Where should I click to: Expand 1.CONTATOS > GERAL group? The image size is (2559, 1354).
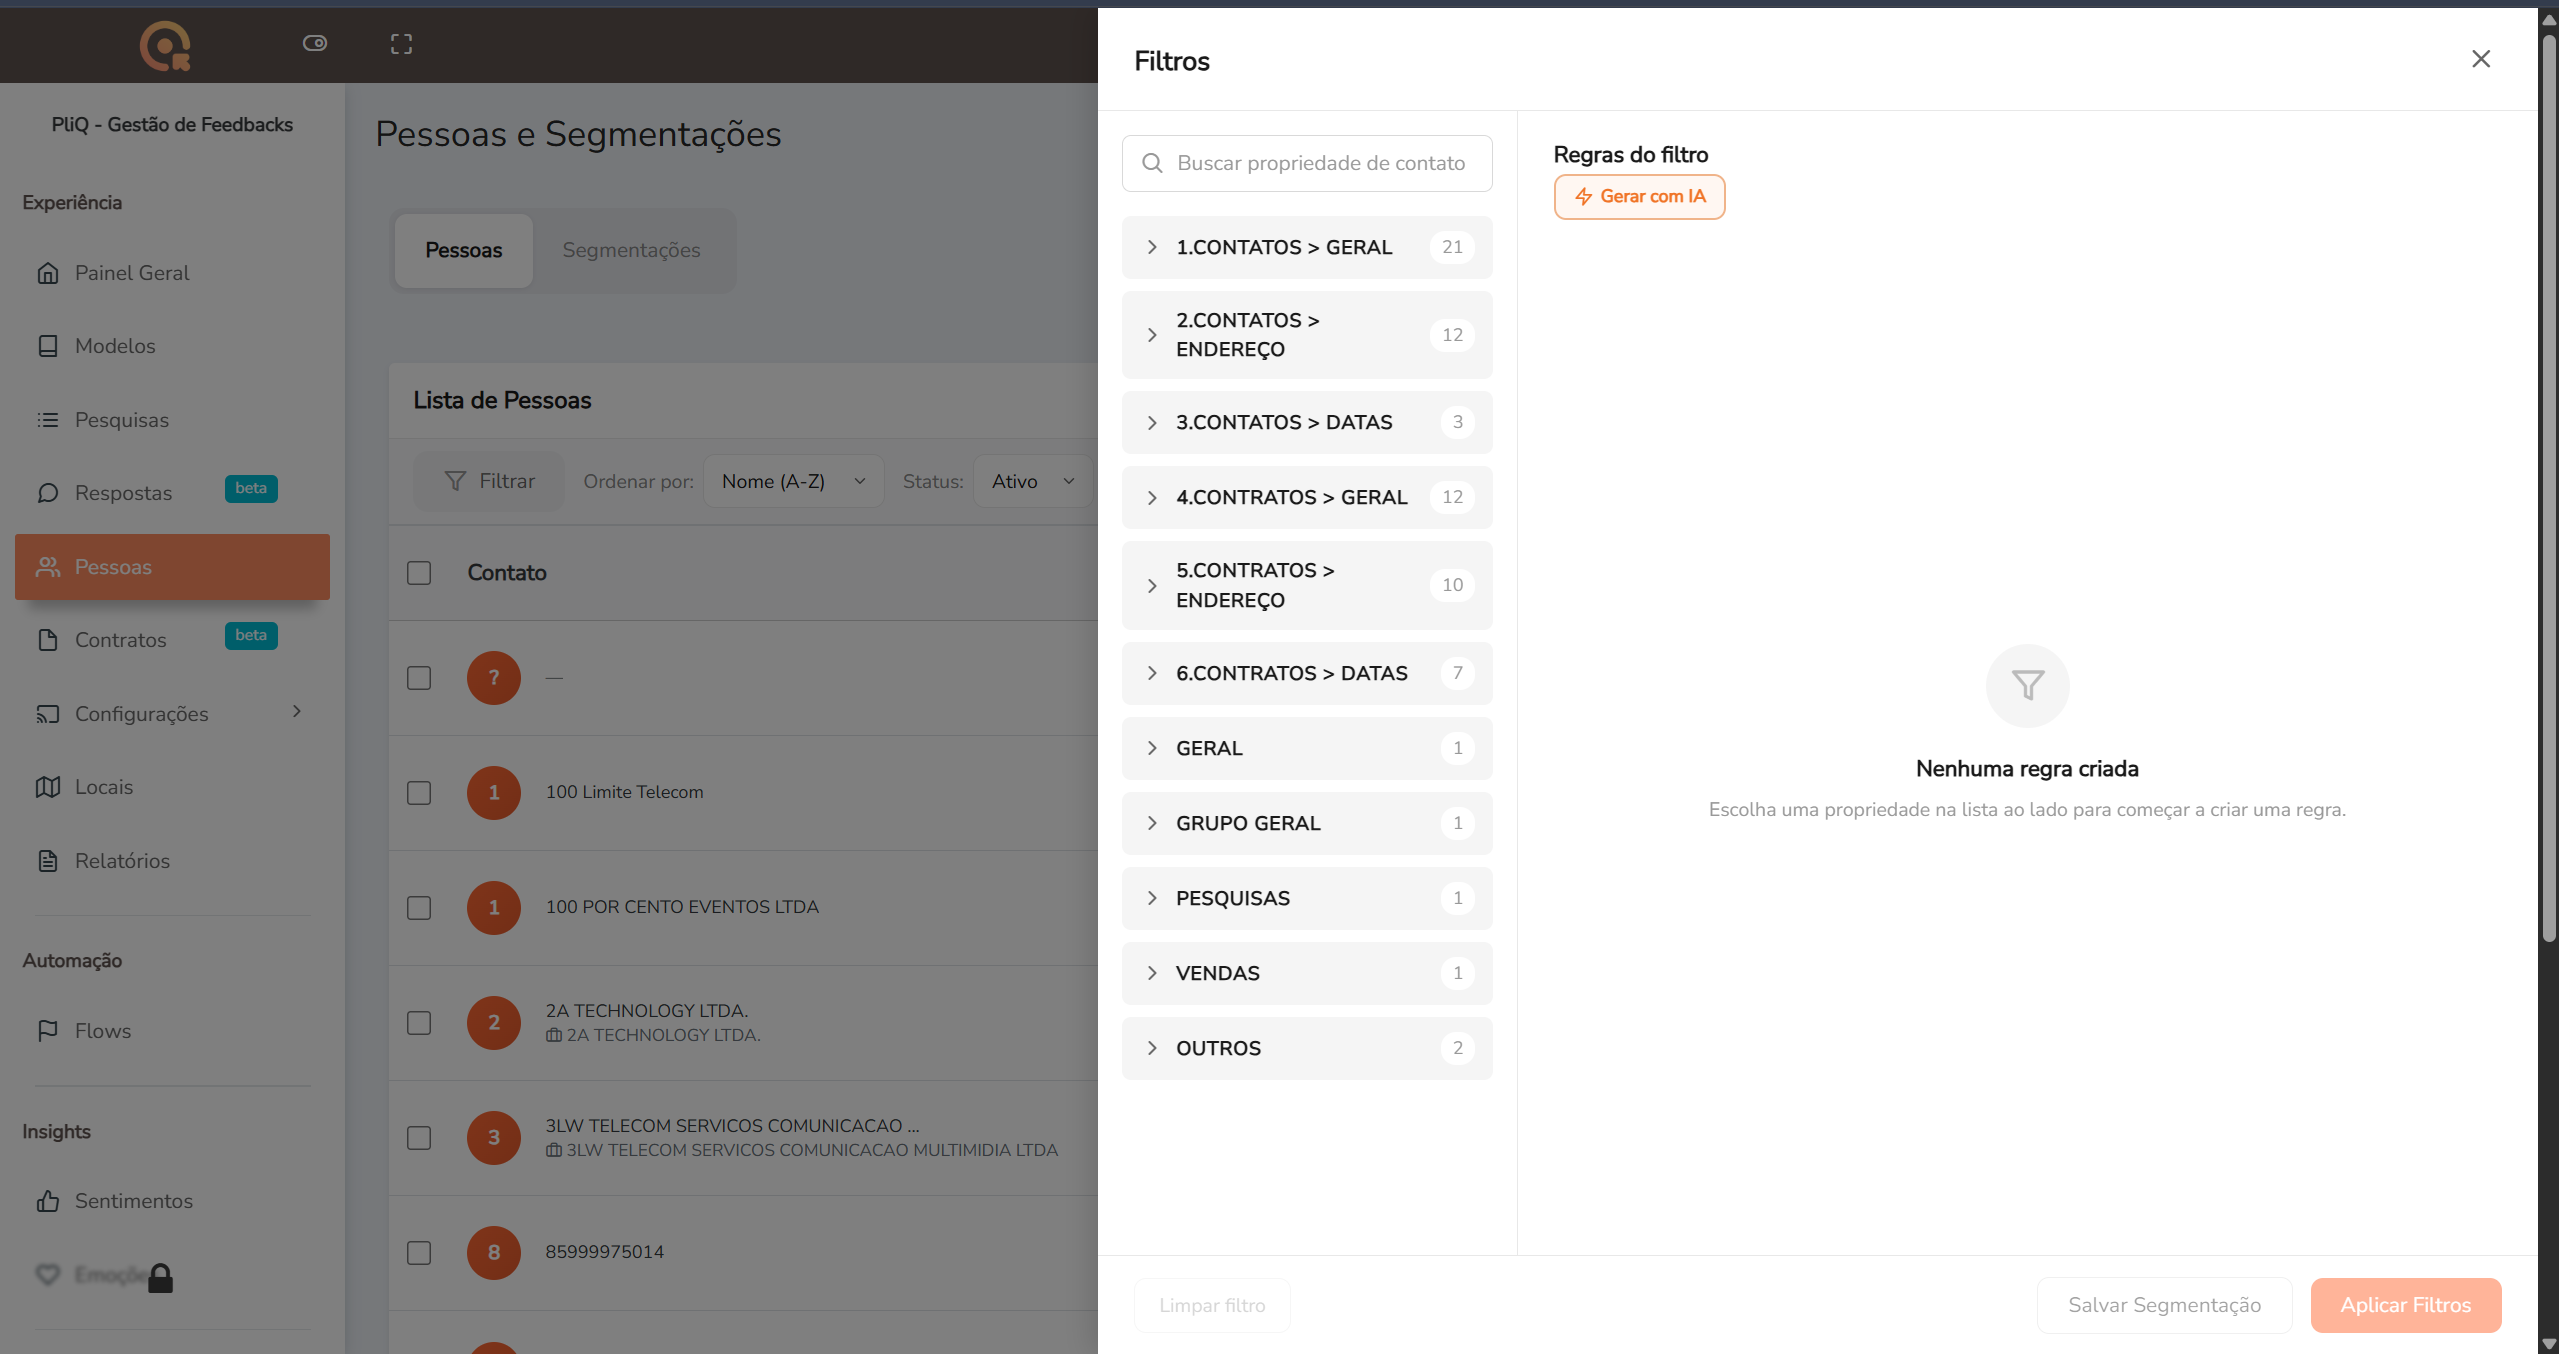[x=1307, y=248]
